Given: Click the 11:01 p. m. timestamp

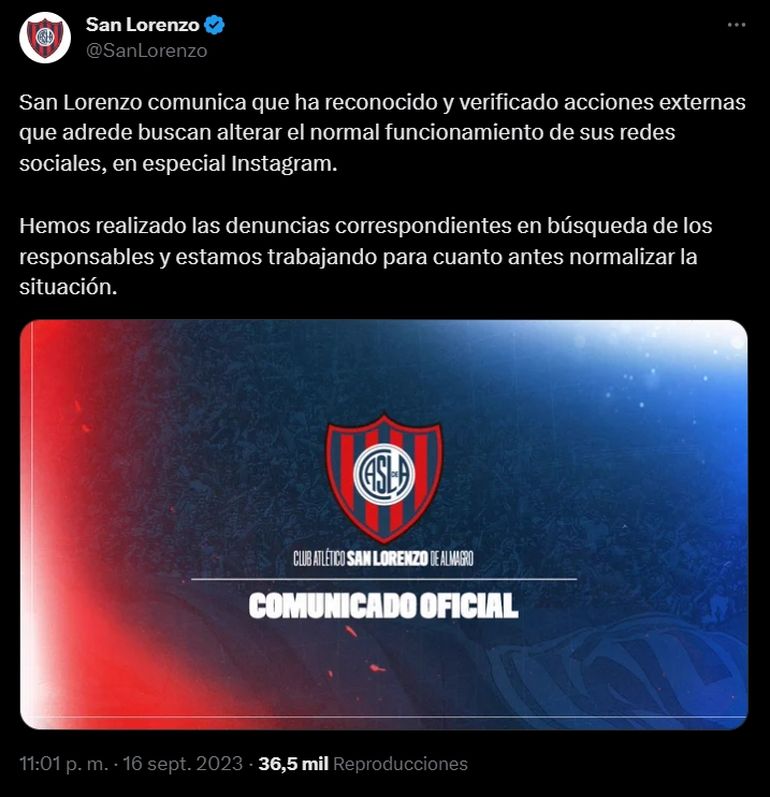Looking at the screenshot, I should click(64, 763).
